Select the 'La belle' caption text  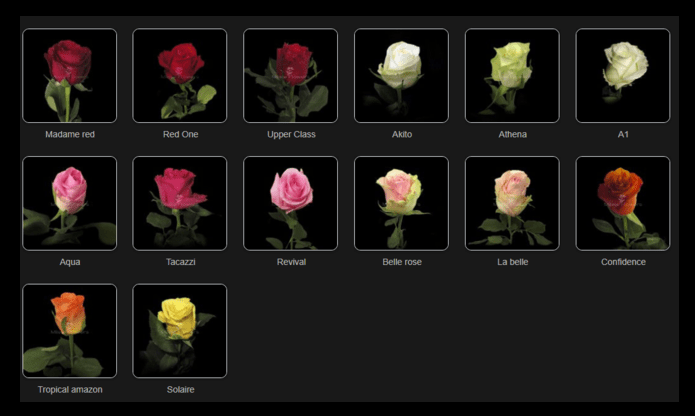pyautogui.click(x=513, y=262)
